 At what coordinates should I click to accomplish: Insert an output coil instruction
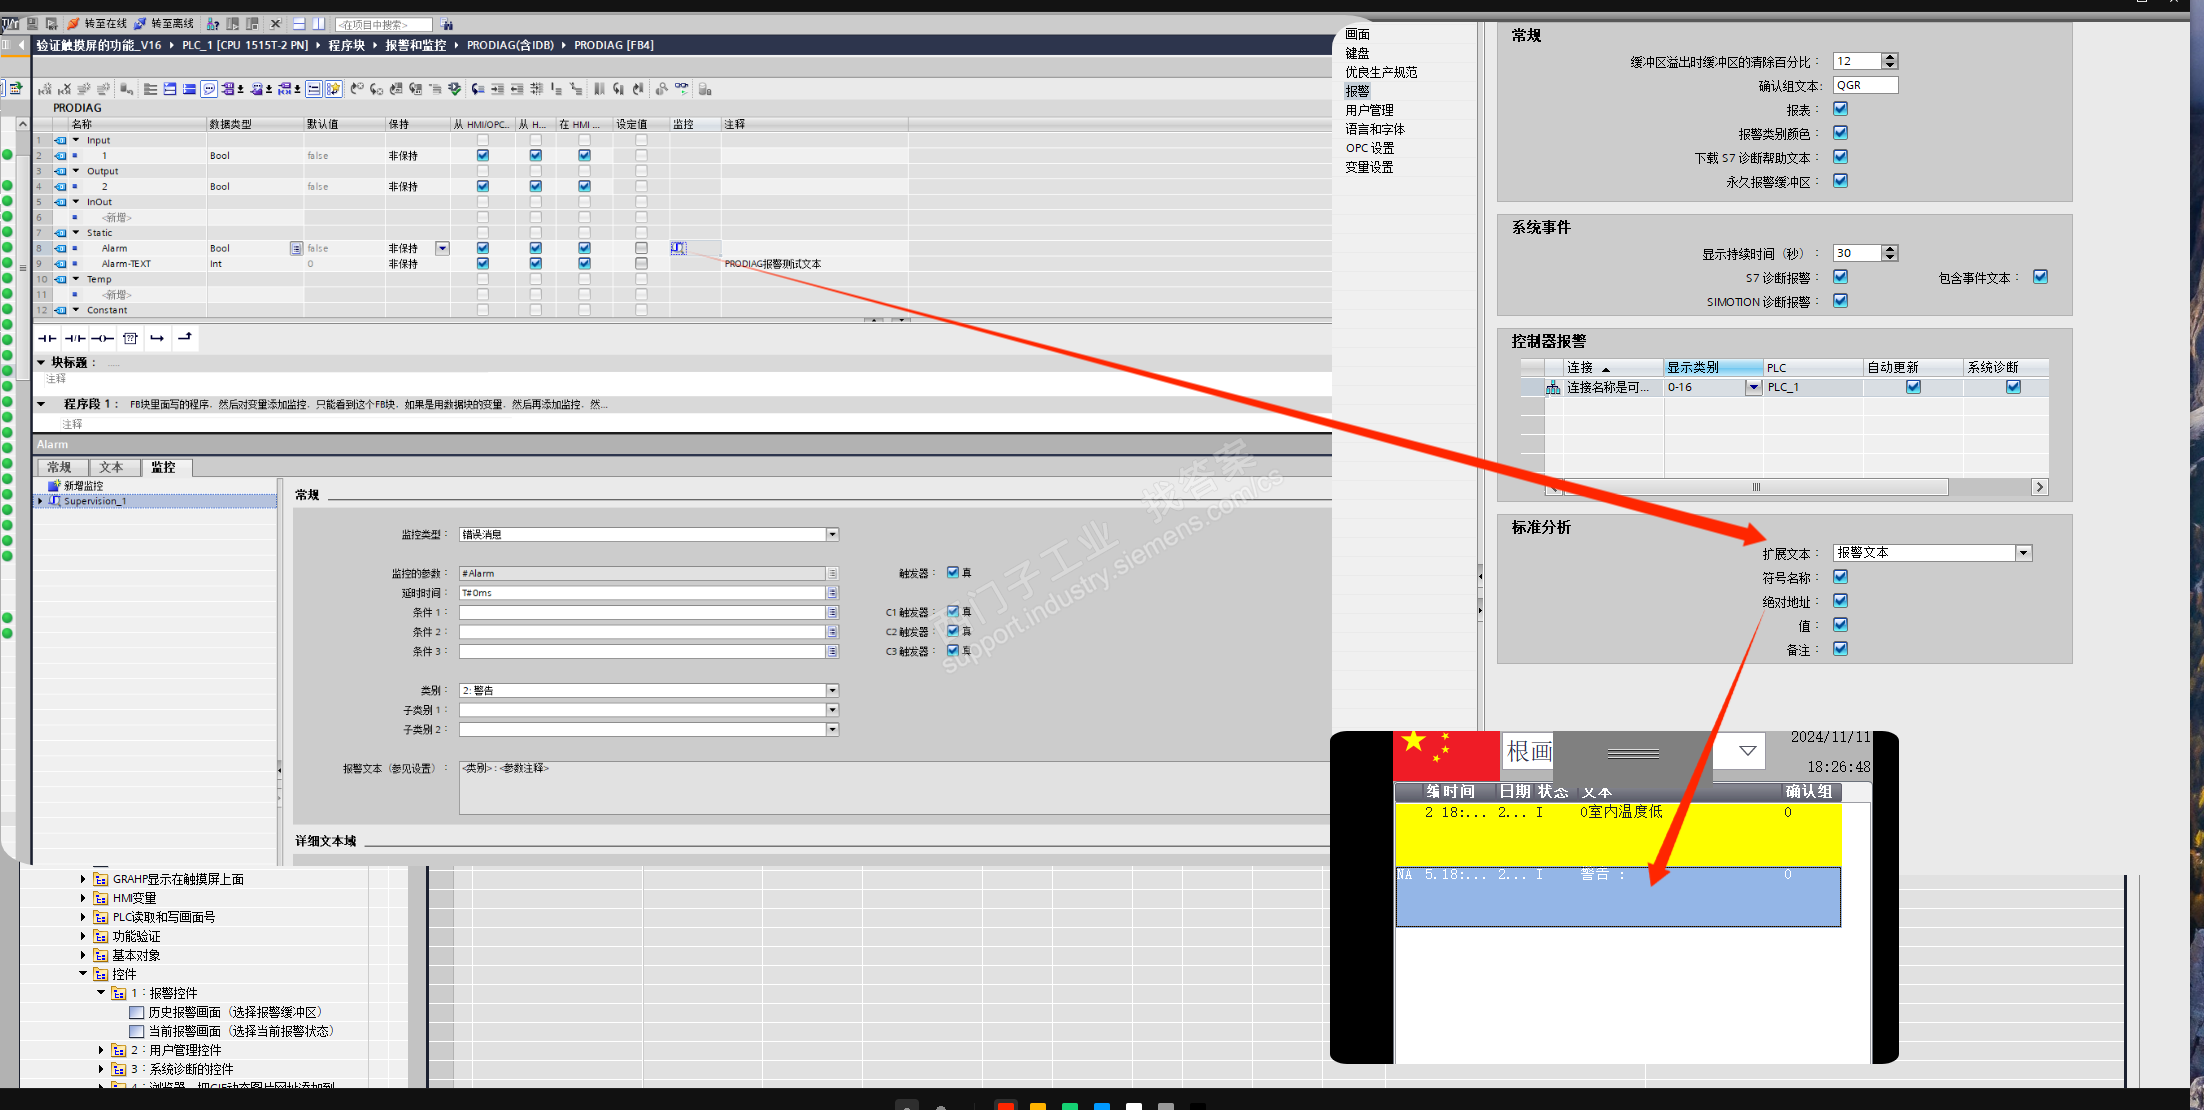[102, 338]
